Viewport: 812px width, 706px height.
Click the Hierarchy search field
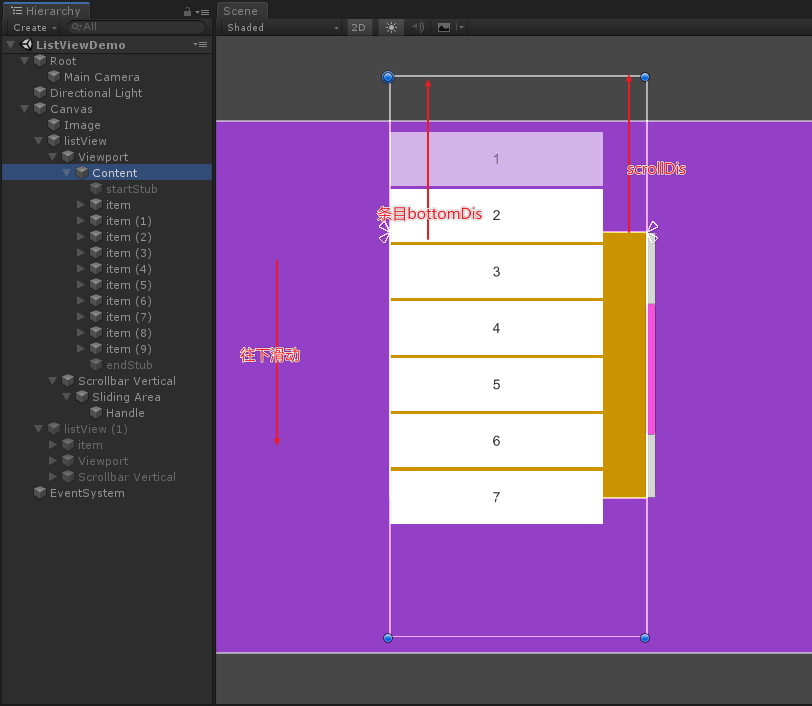pos(137,27)
